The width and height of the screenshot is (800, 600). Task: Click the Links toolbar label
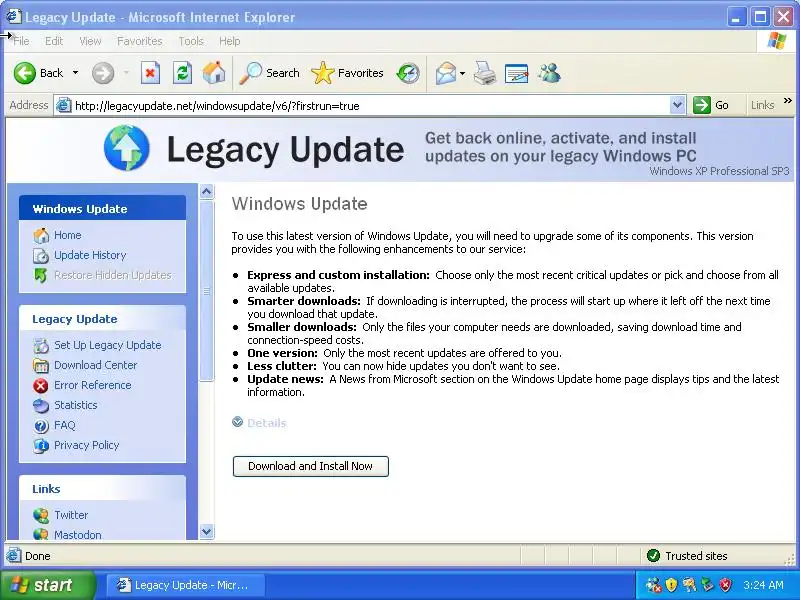tap(762, 105)
